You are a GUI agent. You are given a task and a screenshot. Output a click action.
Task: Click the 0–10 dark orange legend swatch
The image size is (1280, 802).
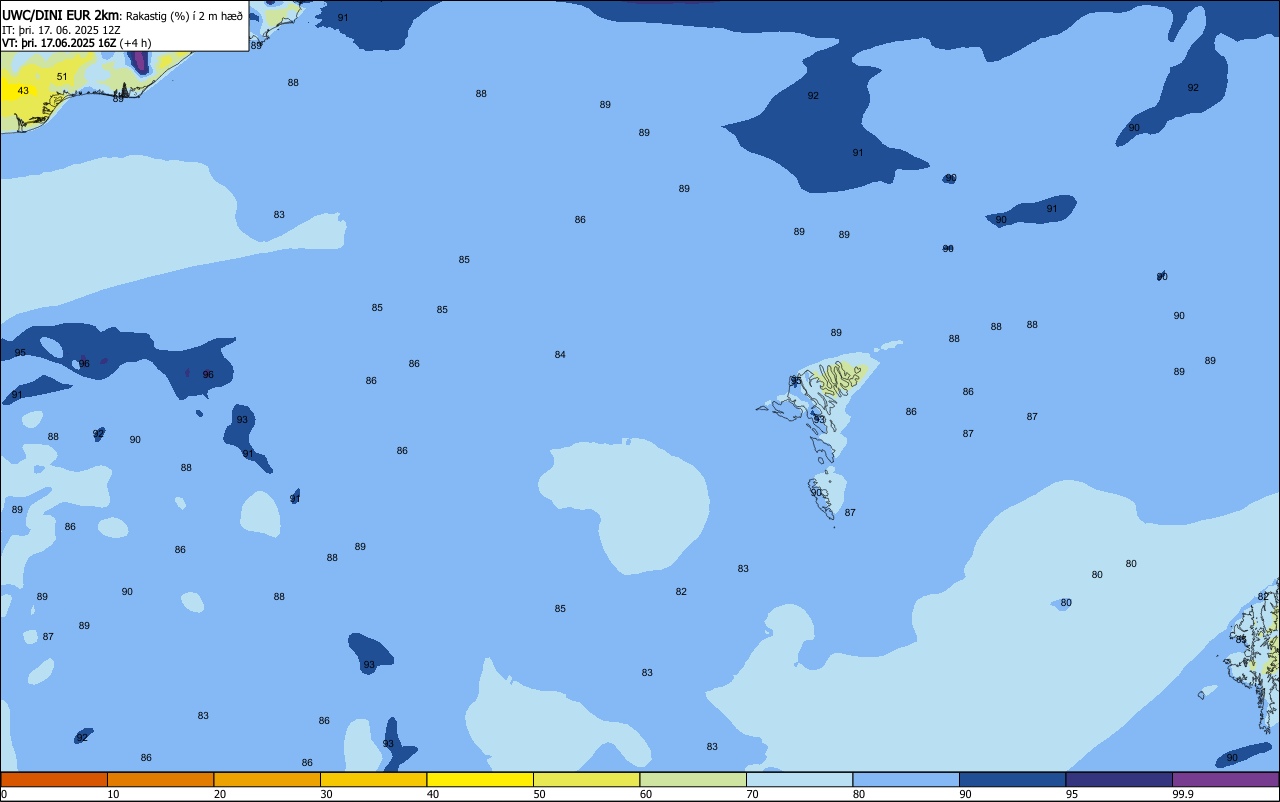click(x=54, y=779)
